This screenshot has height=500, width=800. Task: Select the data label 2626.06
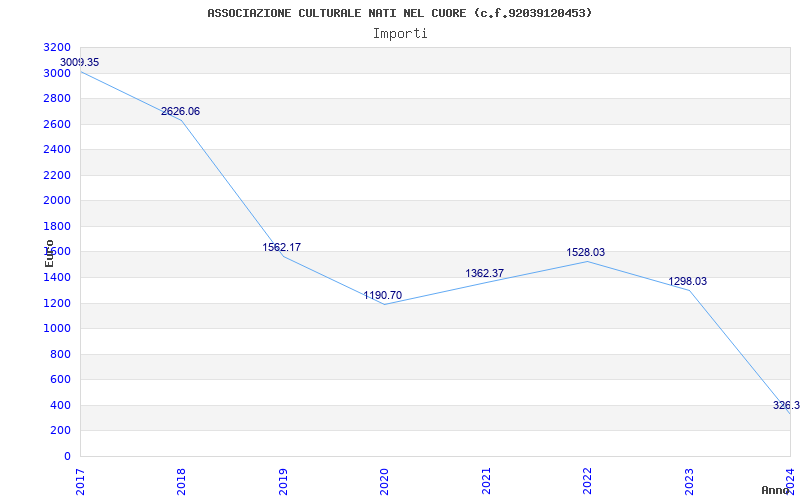pos(181,111)
